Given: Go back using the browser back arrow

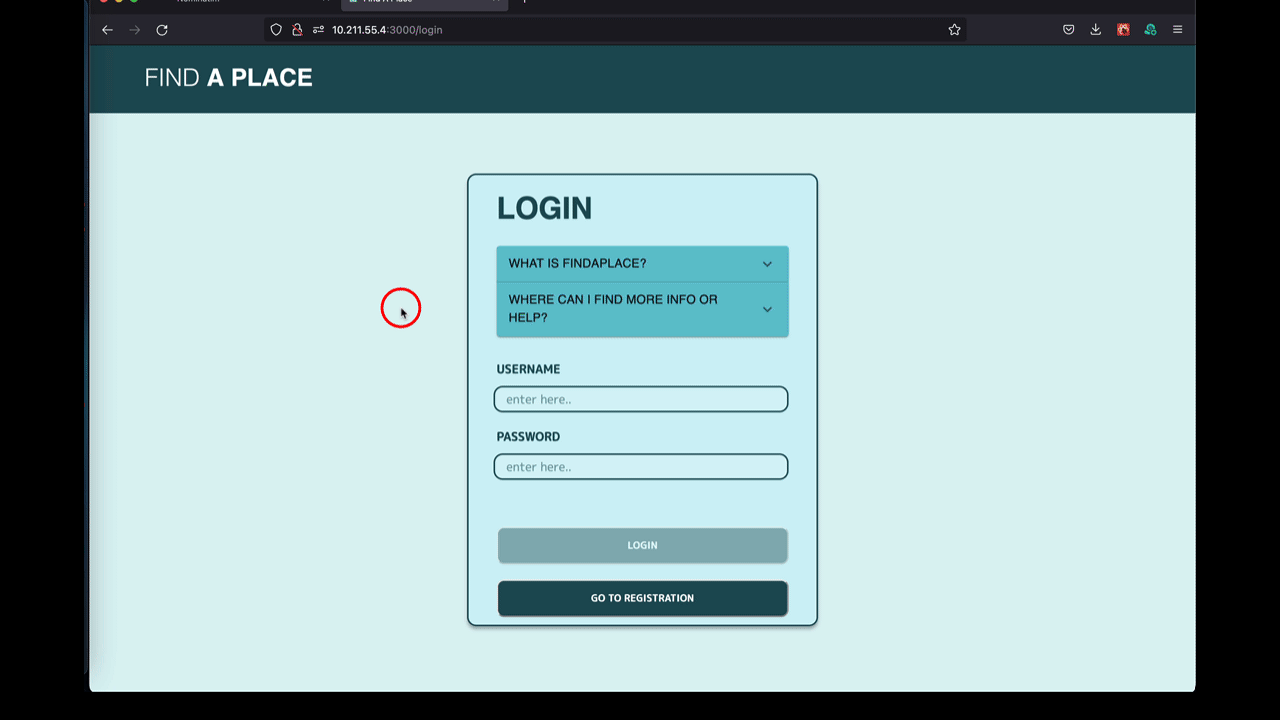Looking at the screenshot, I should click(x=107, y=30).
